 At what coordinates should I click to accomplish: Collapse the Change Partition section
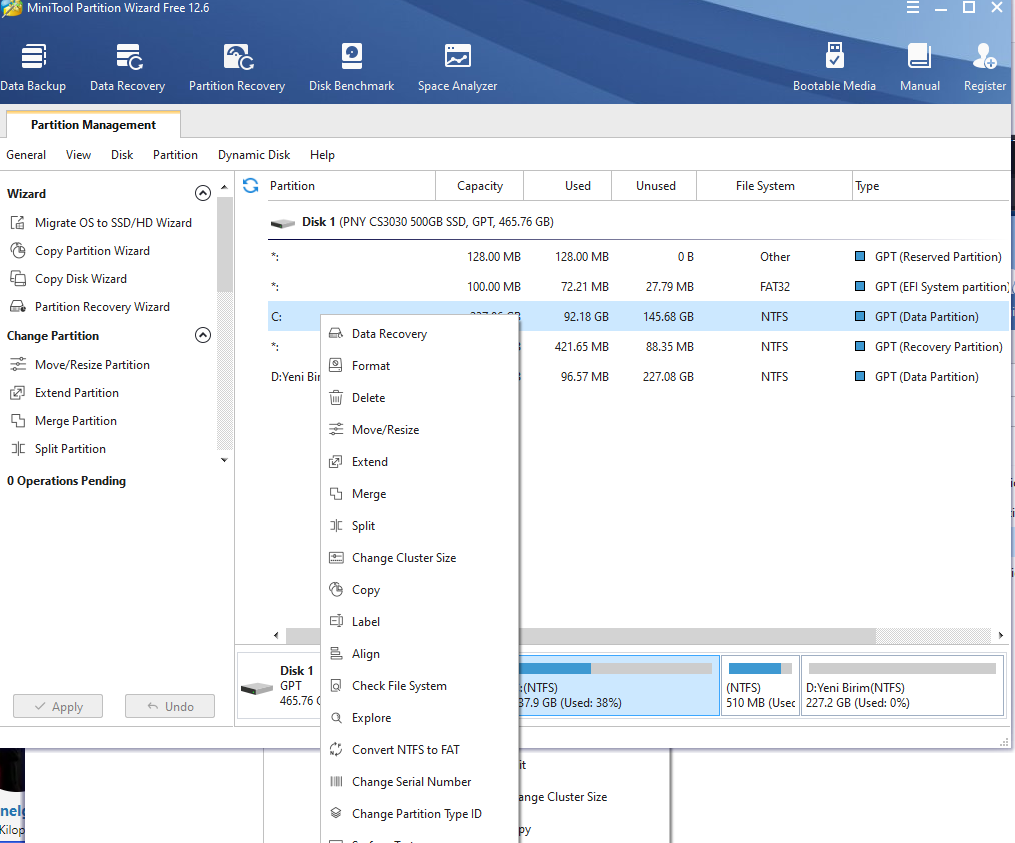tap(203, 336)
